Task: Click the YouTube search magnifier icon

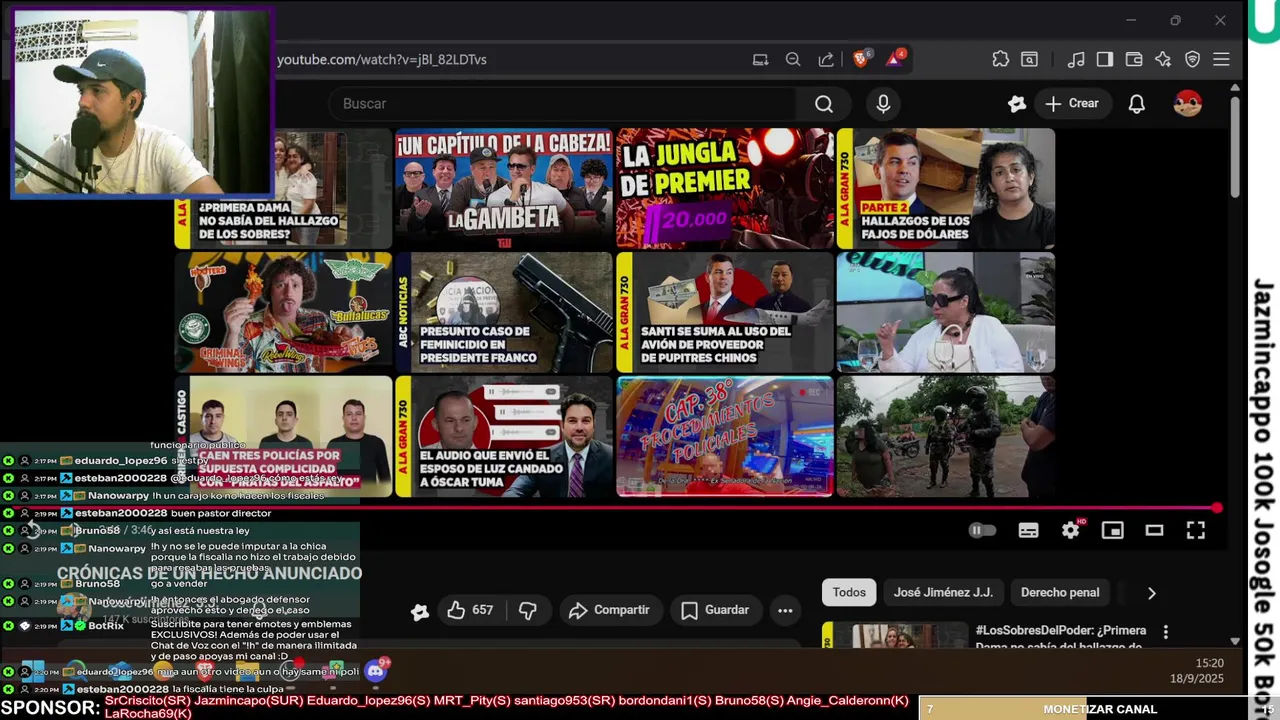Action: 823,104
